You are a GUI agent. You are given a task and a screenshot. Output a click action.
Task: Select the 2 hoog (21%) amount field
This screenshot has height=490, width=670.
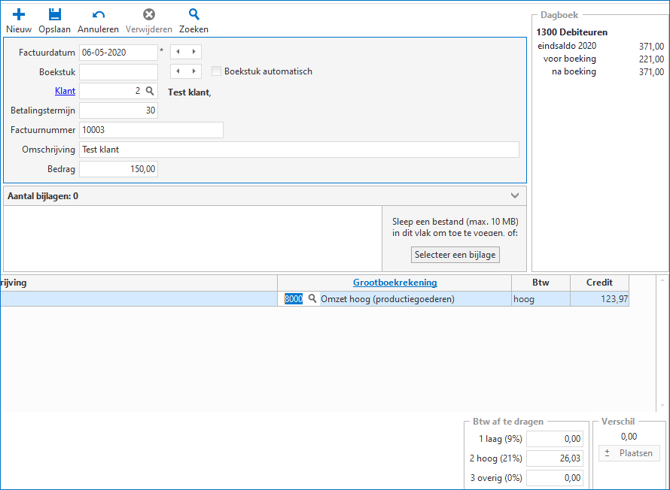click(554, 458)
